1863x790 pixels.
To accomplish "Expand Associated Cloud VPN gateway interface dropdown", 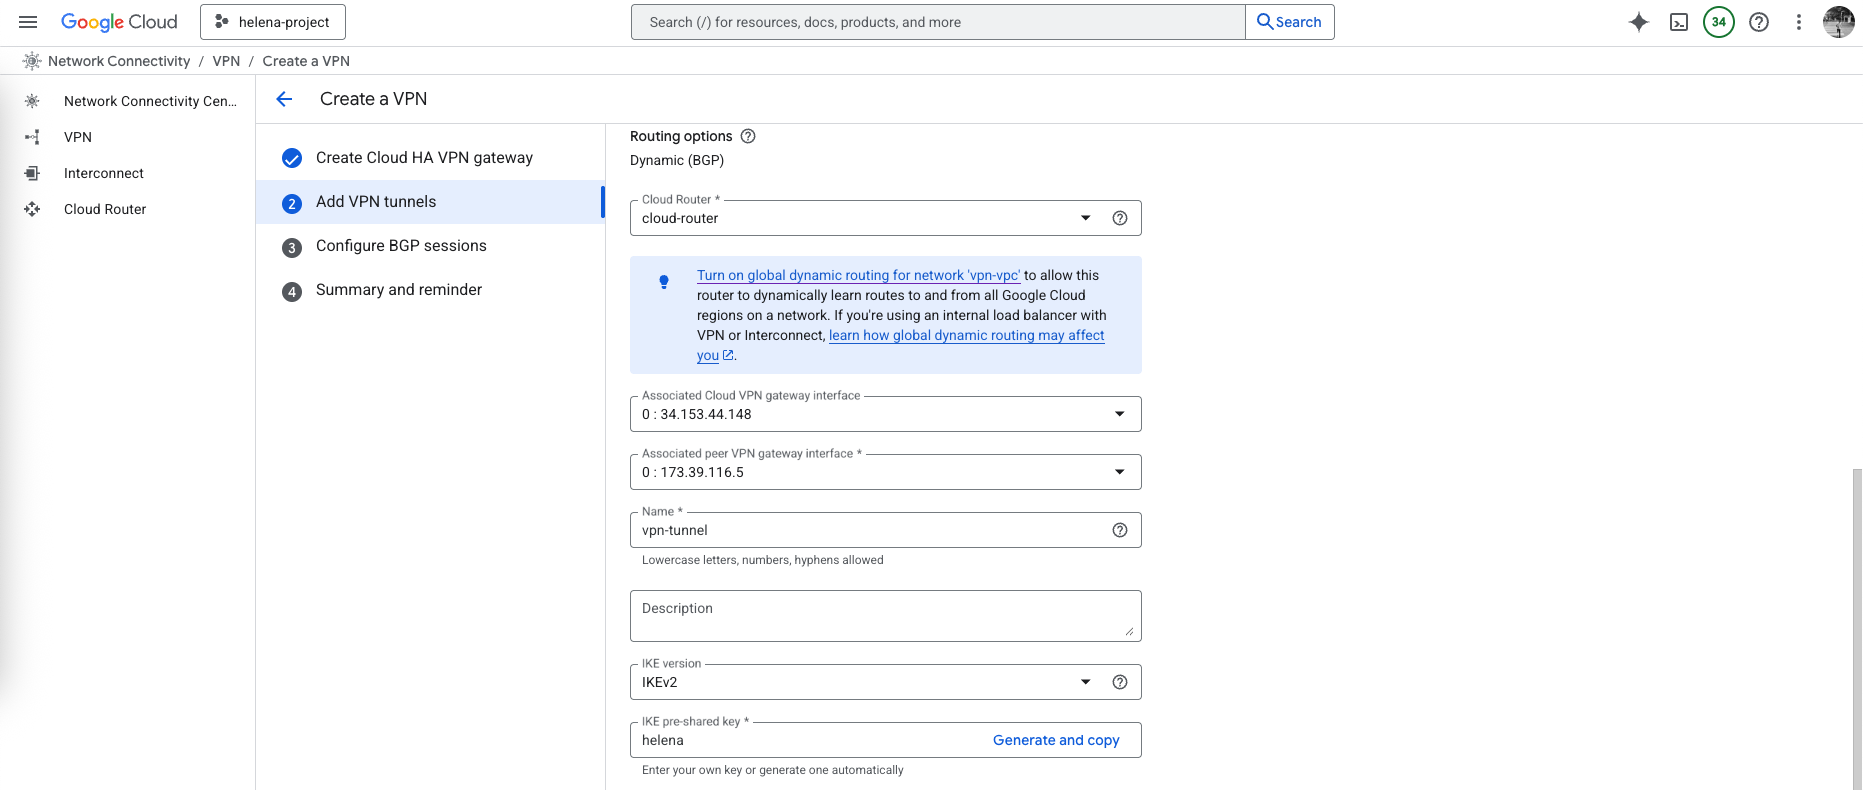I will (x=1119, y=414).
